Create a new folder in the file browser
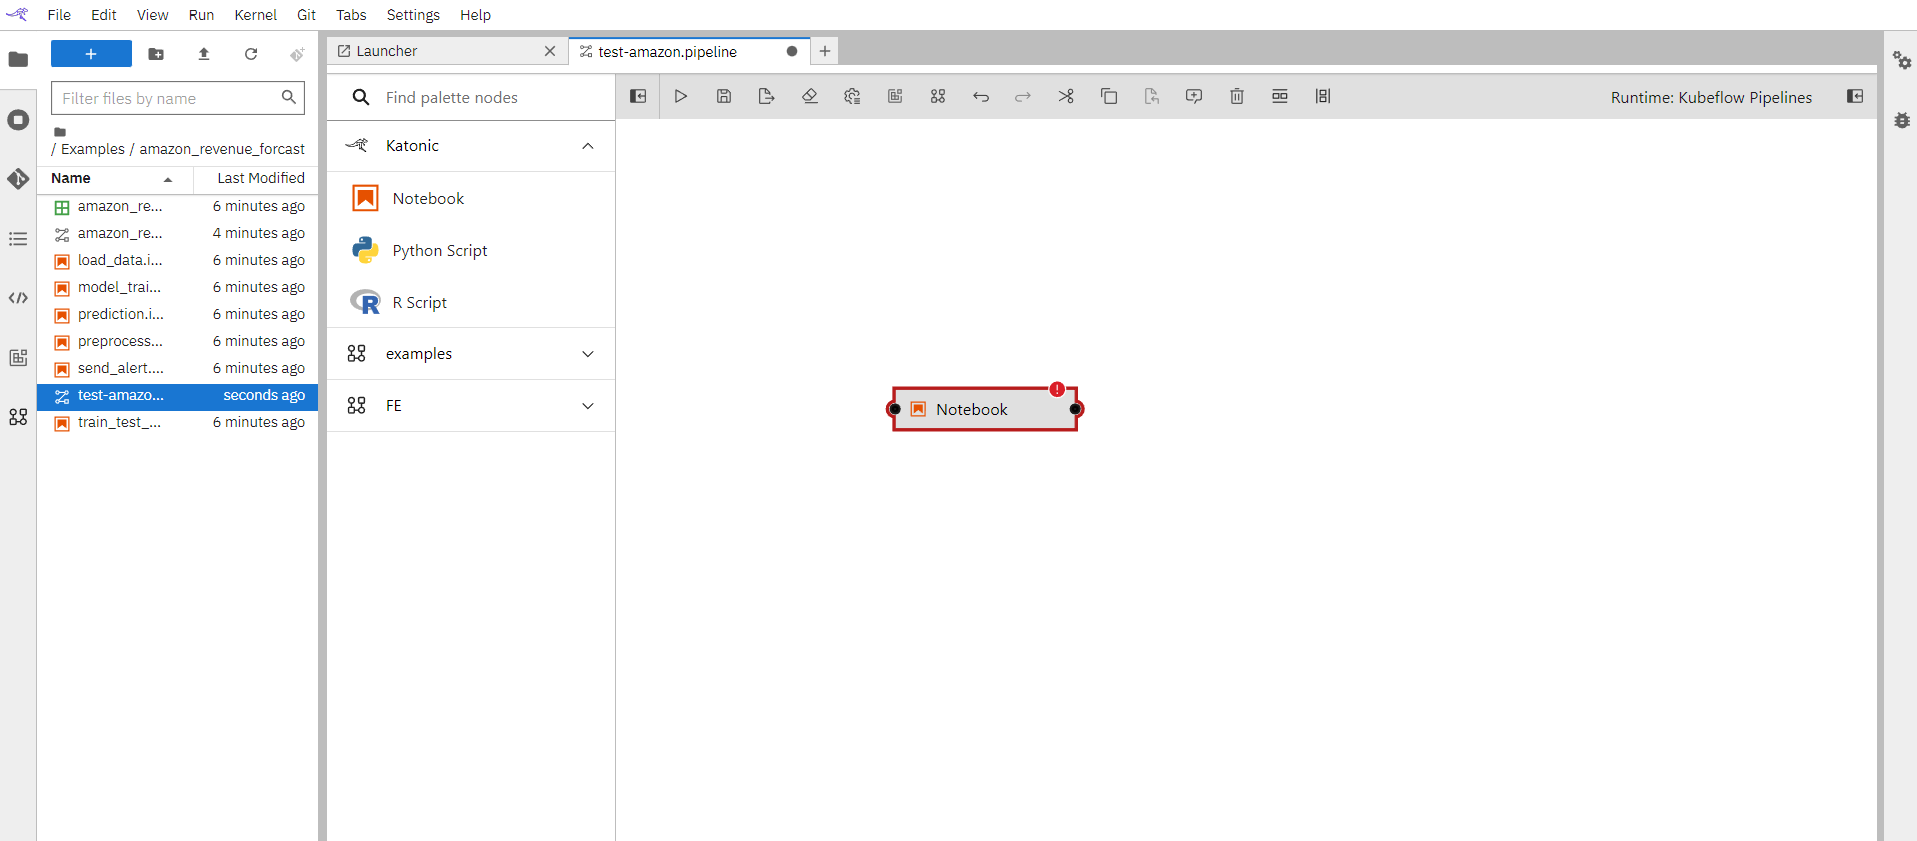The height and width of the screenshot is (841, 1917). coord(156,54)
